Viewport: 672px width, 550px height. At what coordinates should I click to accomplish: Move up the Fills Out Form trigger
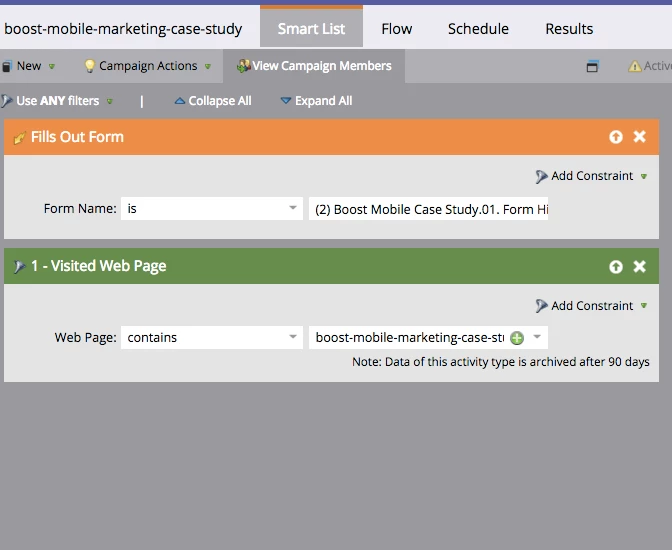(616, 137)
